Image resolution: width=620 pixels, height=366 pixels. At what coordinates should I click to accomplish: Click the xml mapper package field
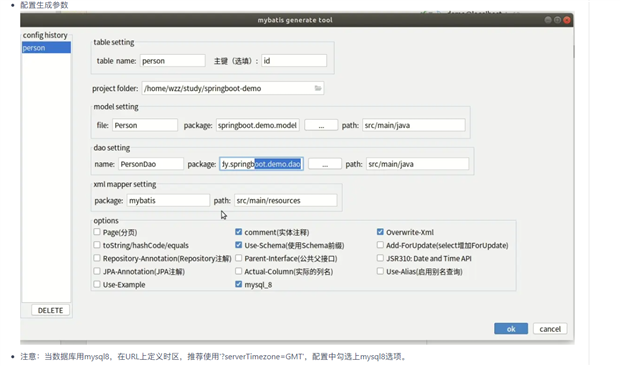[x=168, y=200]
